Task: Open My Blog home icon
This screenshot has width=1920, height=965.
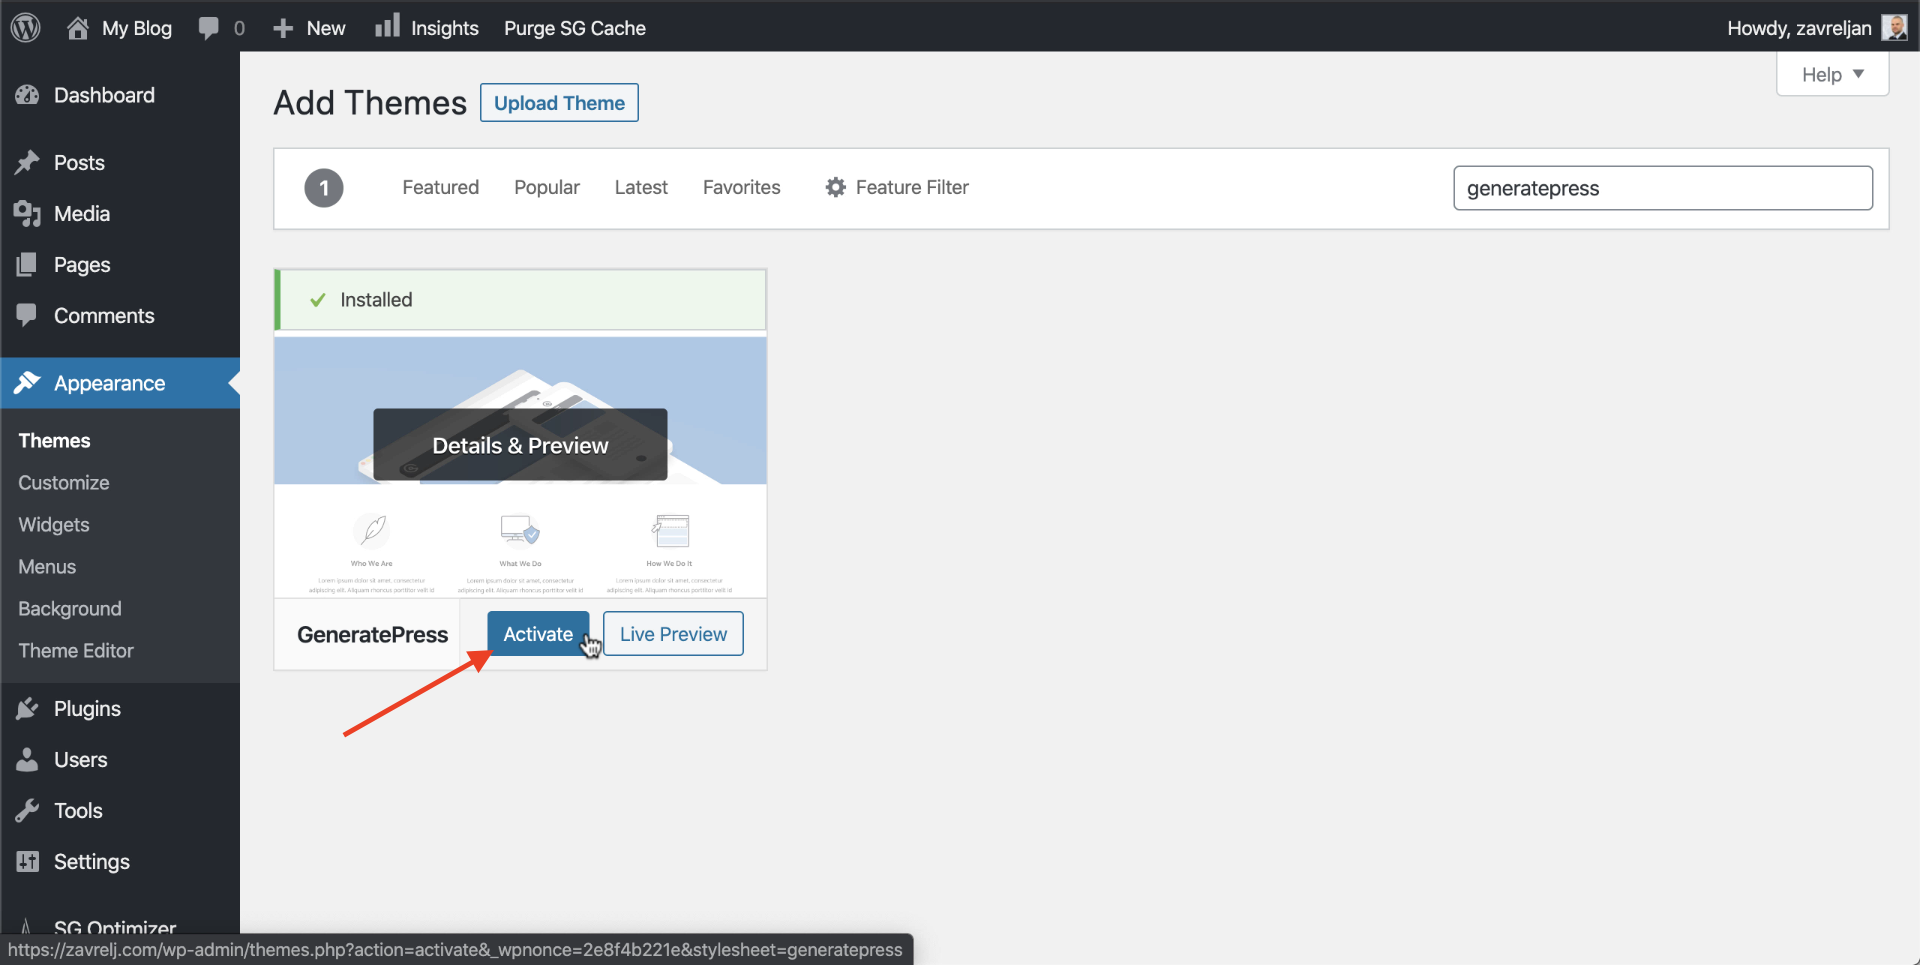Action: pyautogui.click(x=78, y=28)
